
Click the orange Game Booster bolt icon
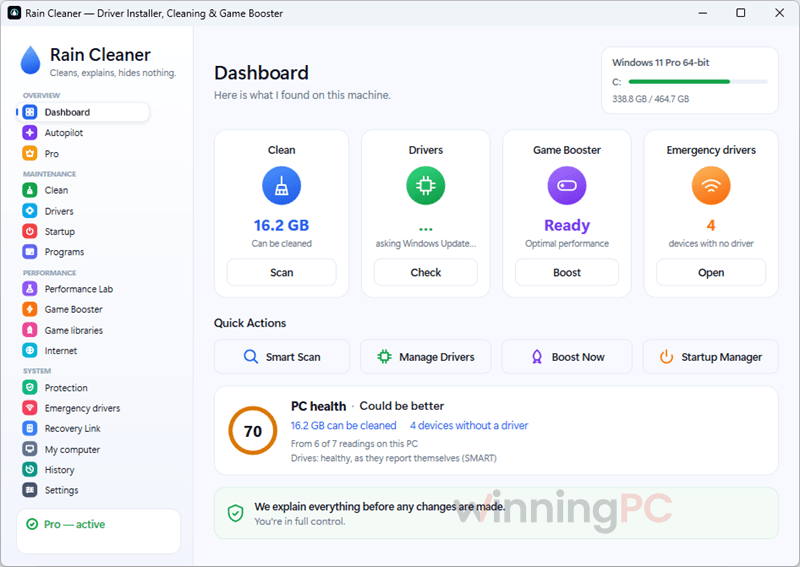click(x=30, y=309)
